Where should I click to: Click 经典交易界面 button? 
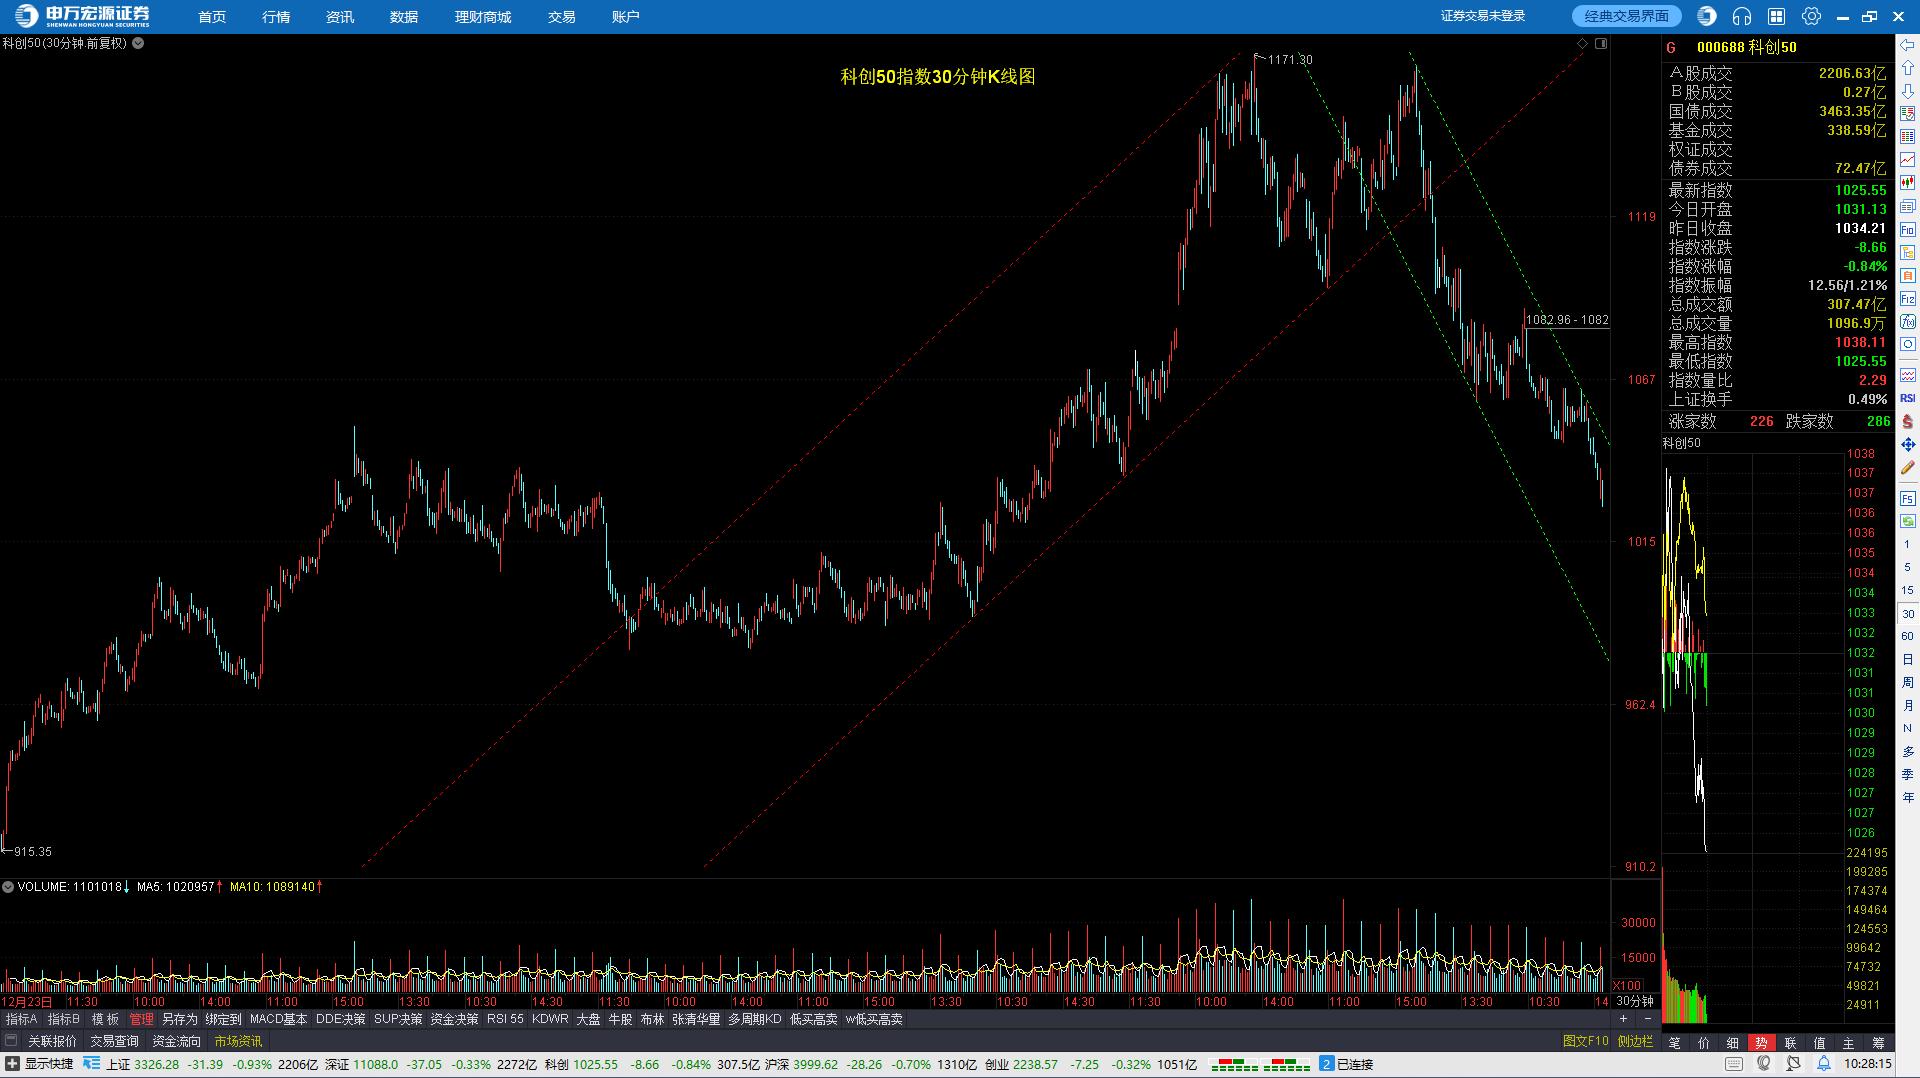[x=1627, y=16]
